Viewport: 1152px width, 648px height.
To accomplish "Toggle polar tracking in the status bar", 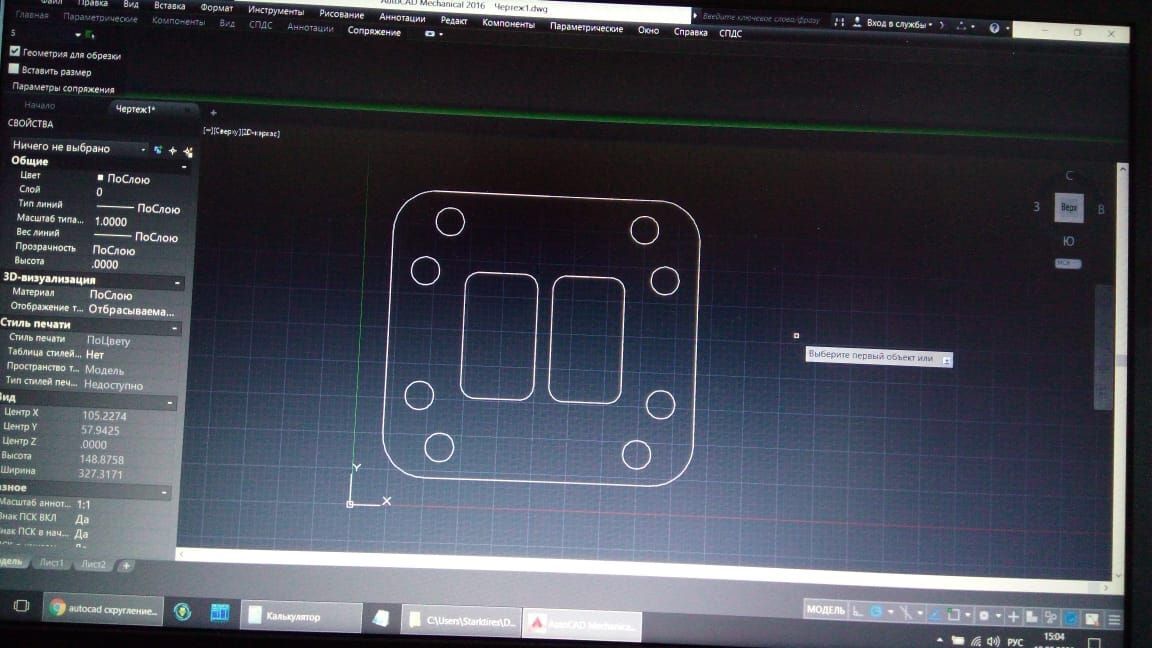I will coord(906,613).
